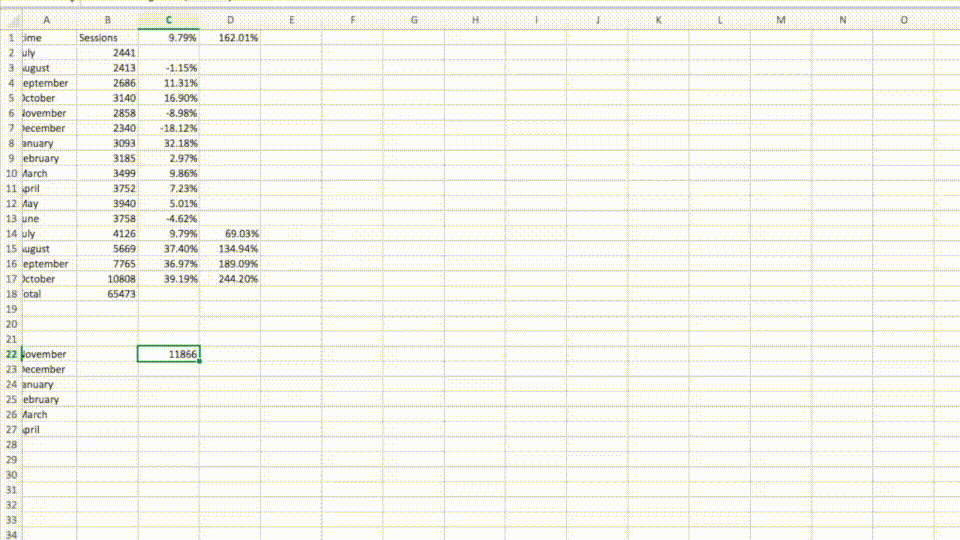
Task: Select column D header
Action: pos(231,20)
